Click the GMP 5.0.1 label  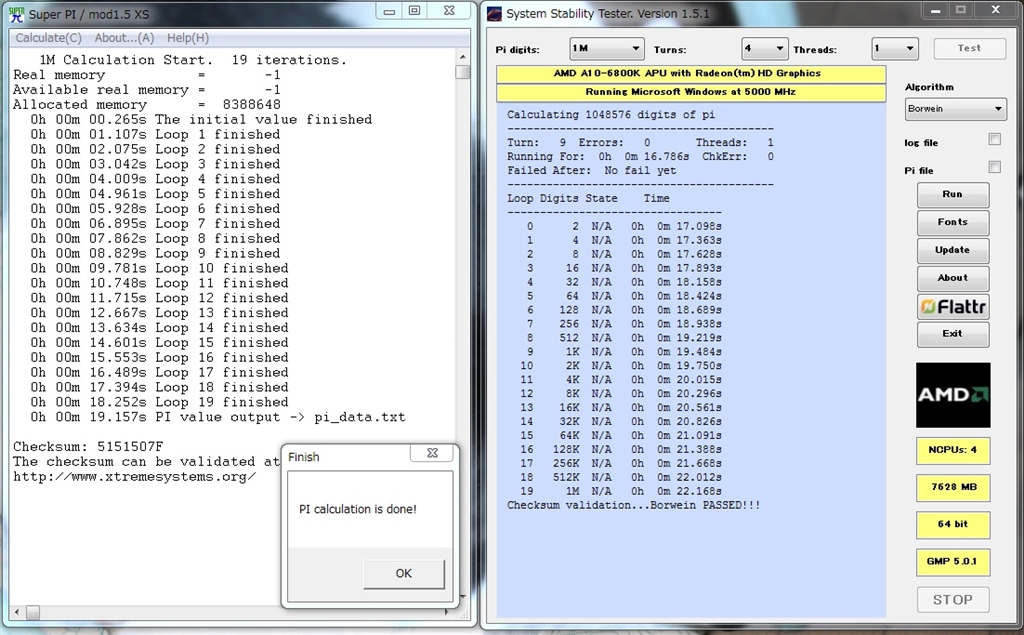pos(953,562)
